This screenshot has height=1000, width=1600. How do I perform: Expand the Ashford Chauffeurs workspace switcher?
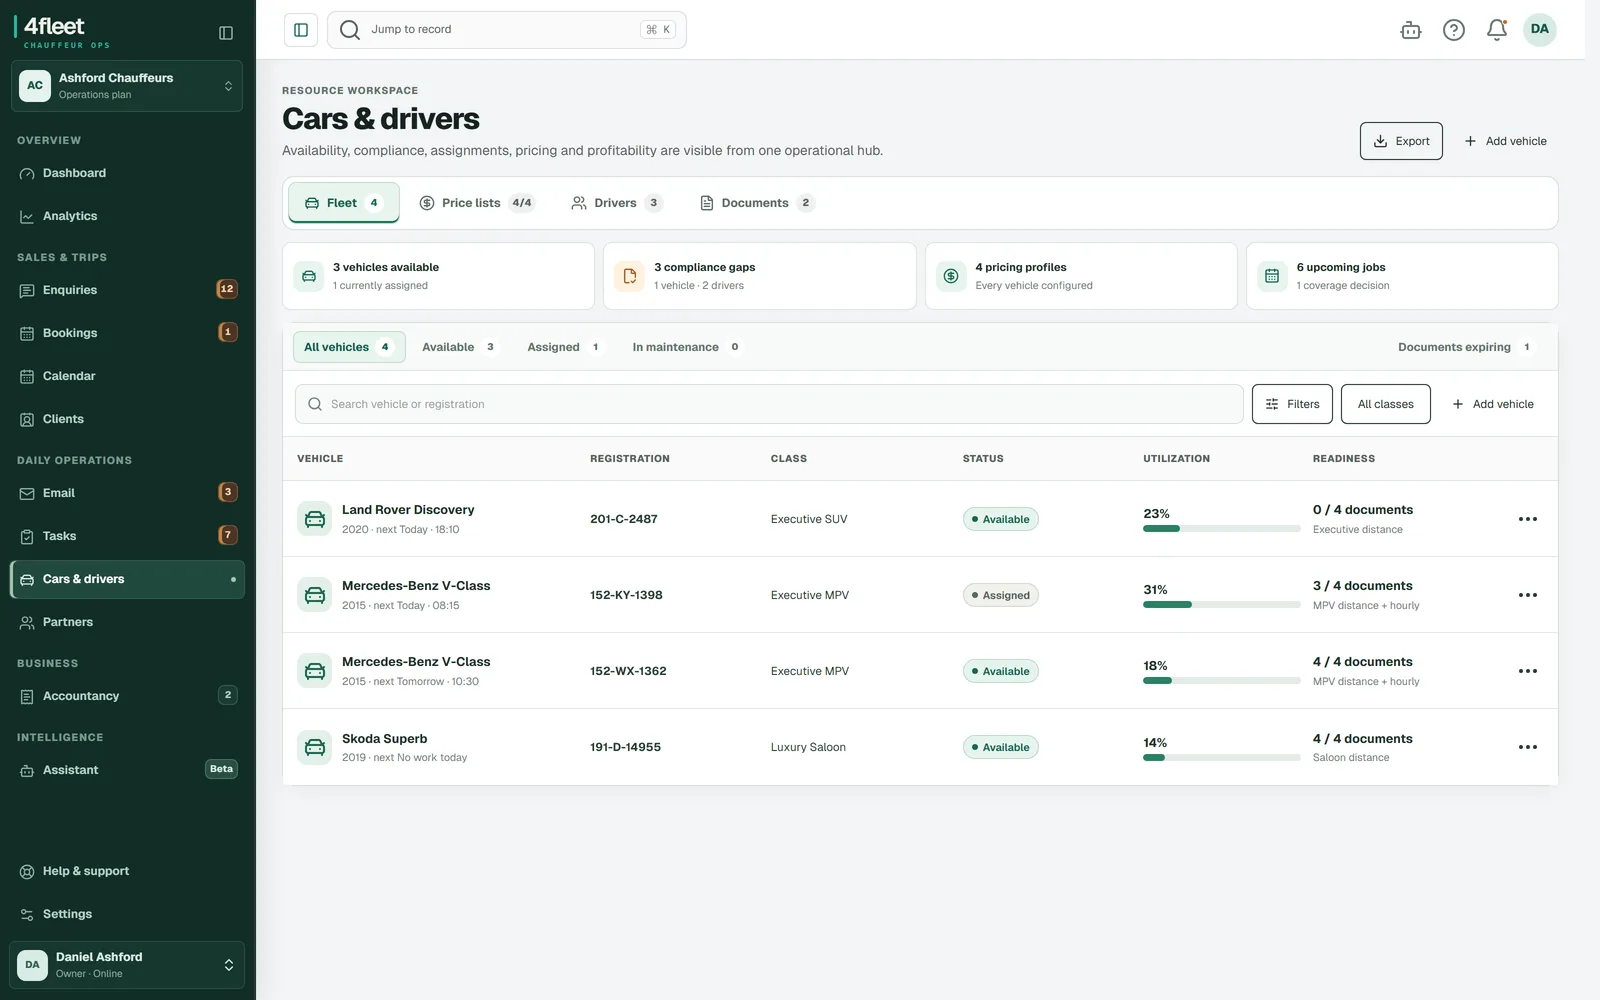click(127, 86)
